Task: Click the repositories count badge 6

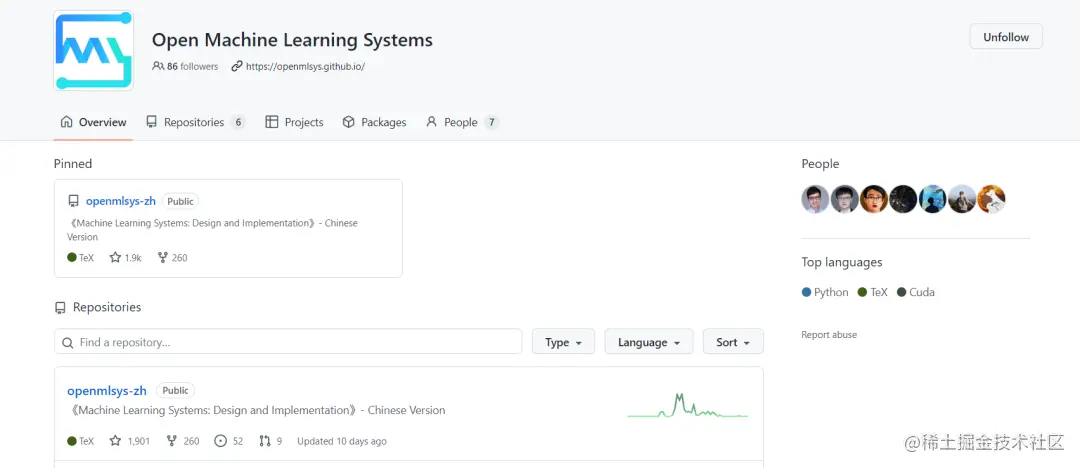Action: (x=238, y=123)
